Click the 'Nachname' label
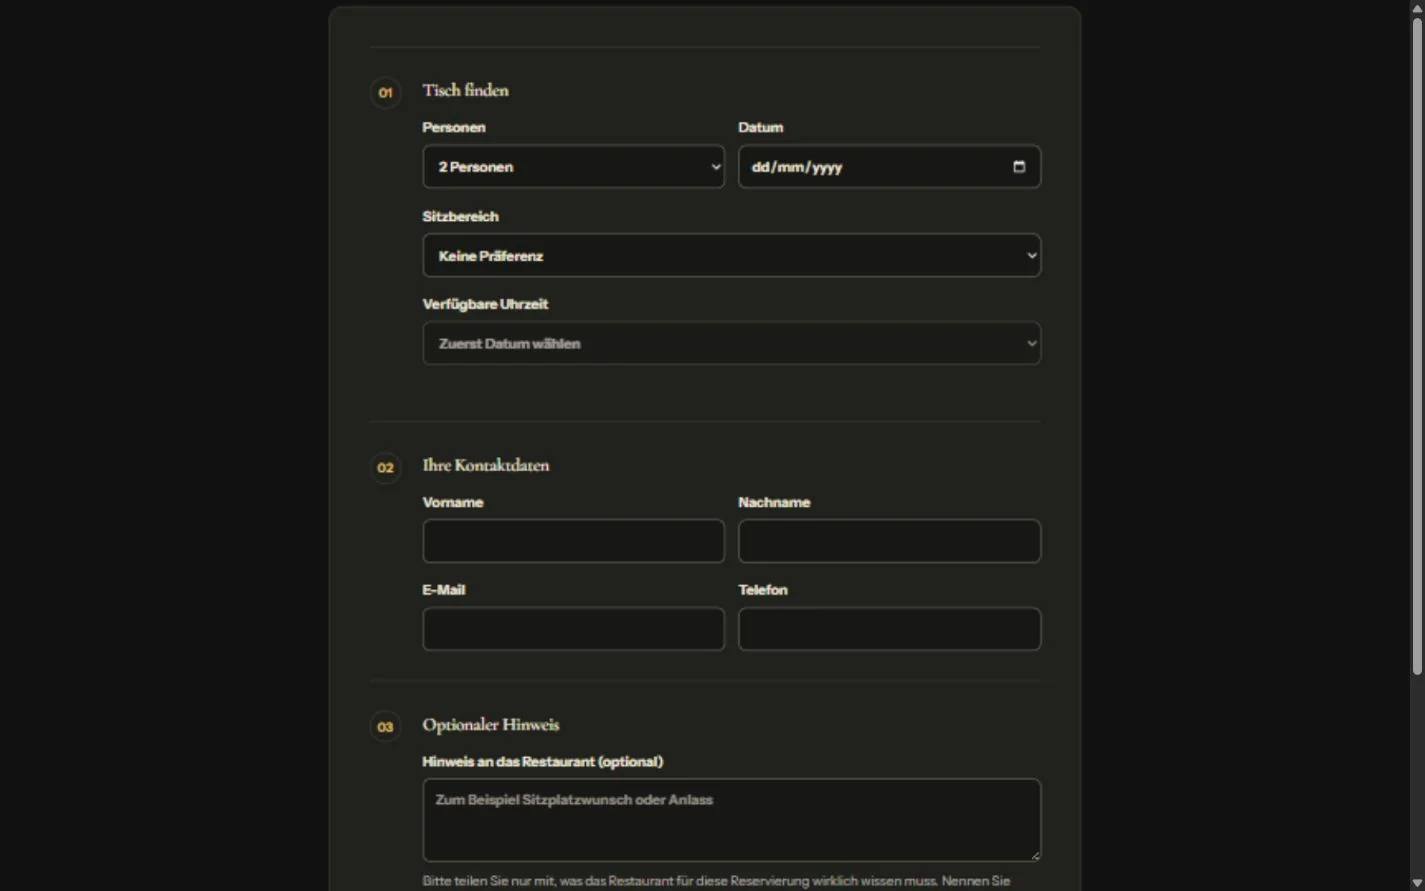This screenshot has width=1425, height=891. click(774, 502)
